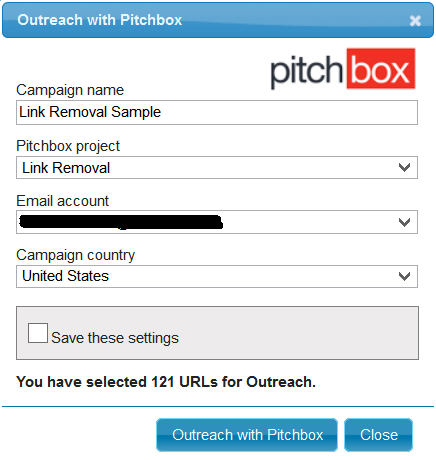
Task: Click the Save these settings label
Action: coord(115,338)
